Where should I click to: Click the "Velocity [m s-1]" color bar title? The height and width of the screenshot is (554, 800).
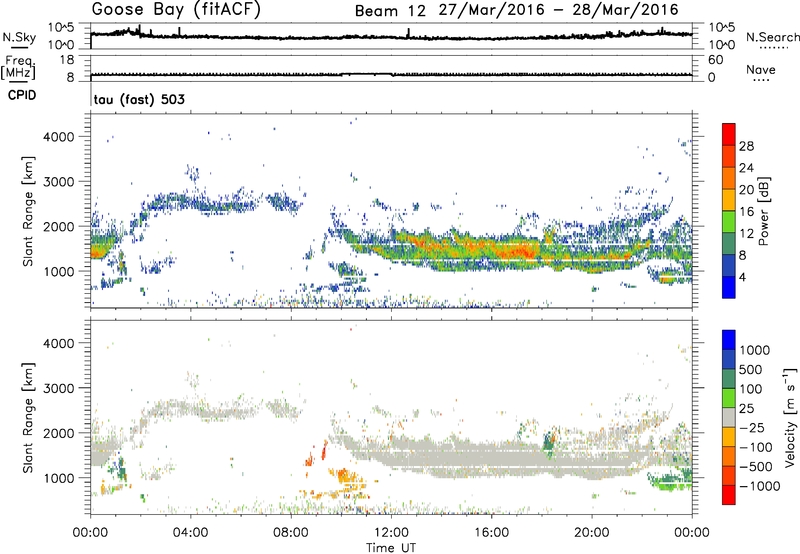pyautogui.click(x=791, y=417)
